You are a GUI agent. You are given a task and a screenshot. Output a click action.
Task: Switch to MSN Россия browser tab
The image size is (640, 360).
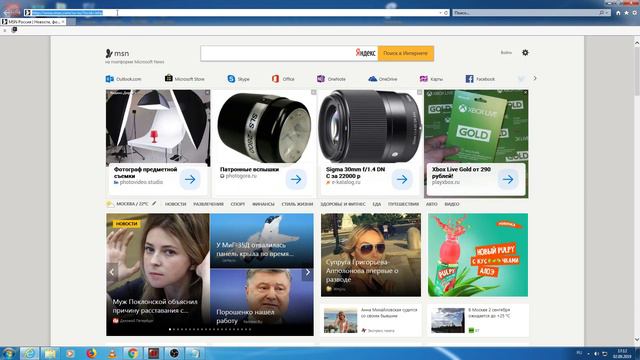pos(33,21)
